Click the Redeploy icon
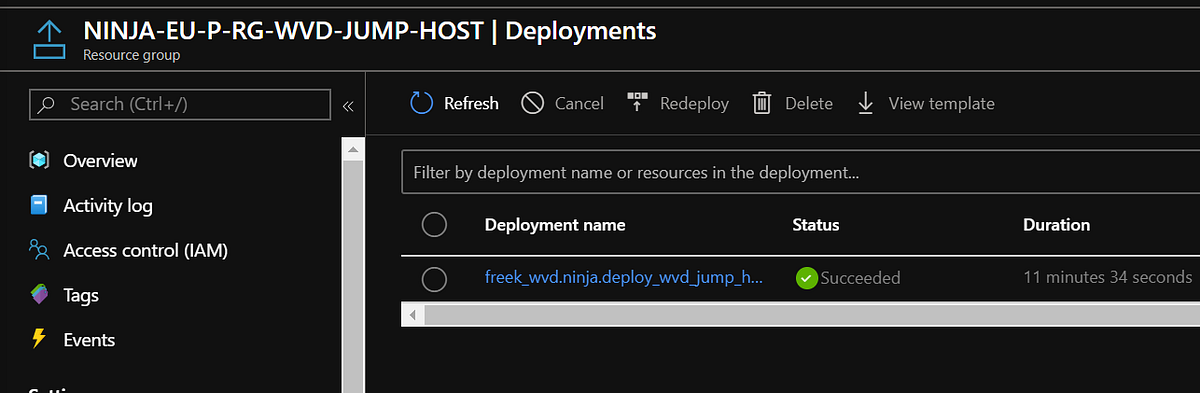The image size is (1200, 393). (638, 103)
